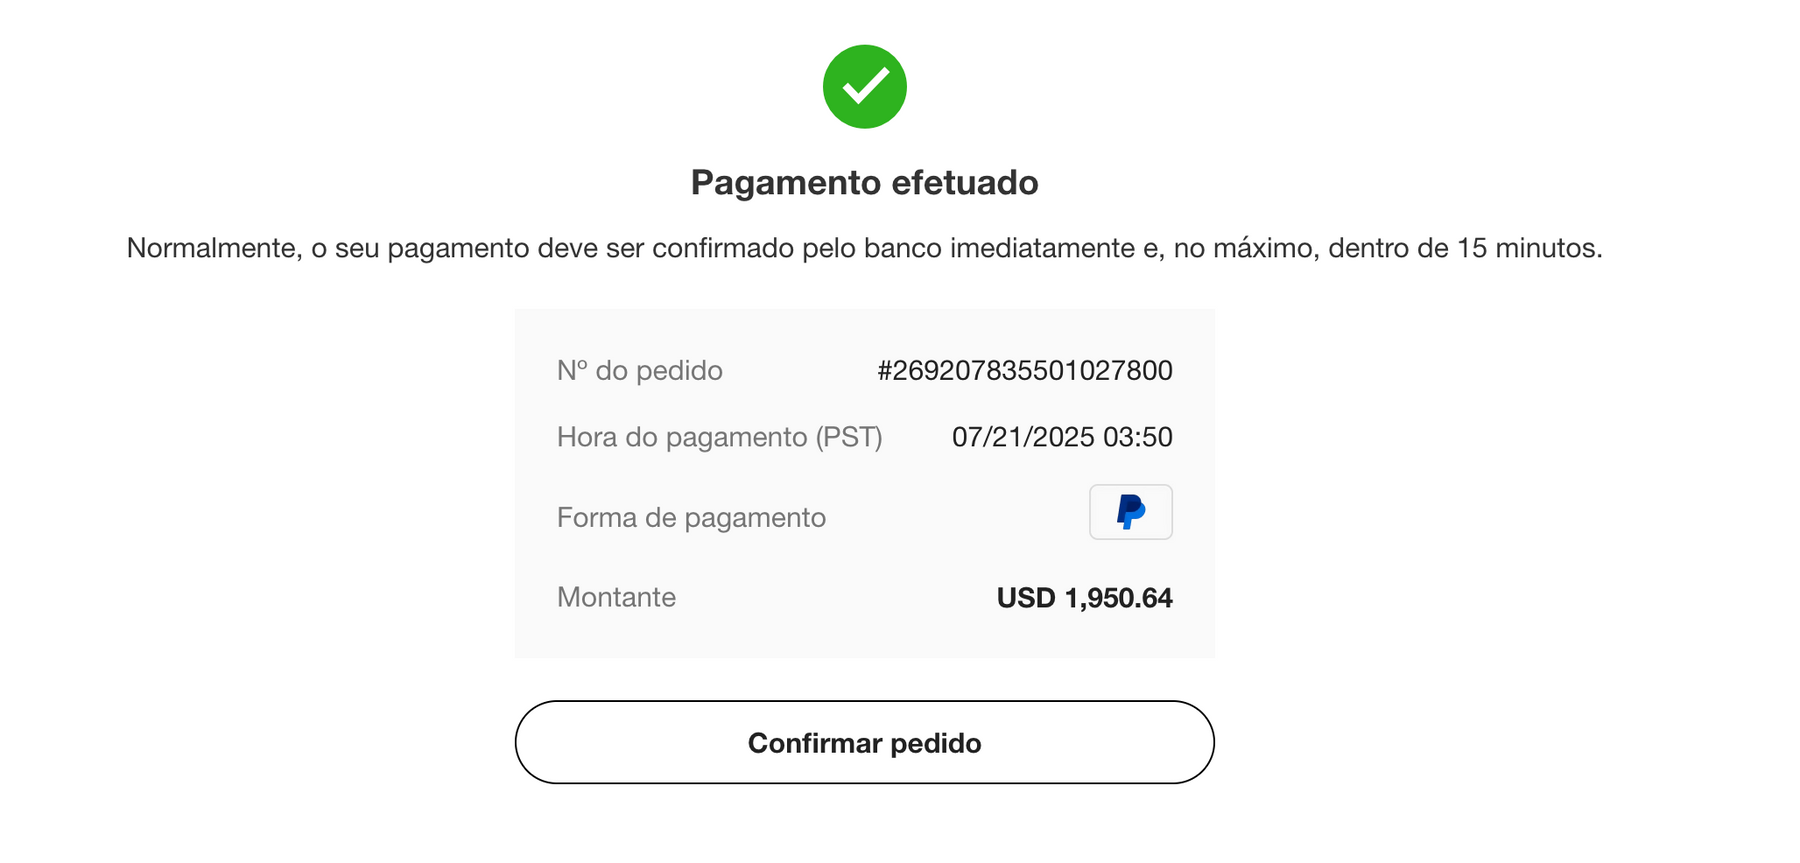Click the bank confirmation notice text

point(865,248)
